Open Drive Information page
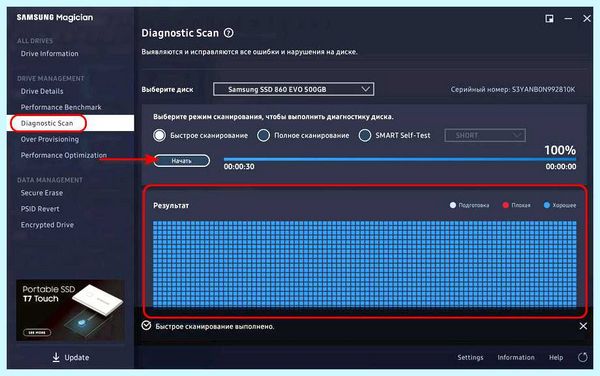 49,54
